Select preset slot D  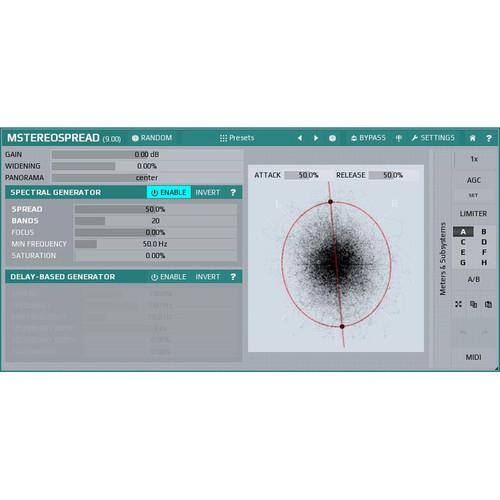484,242
